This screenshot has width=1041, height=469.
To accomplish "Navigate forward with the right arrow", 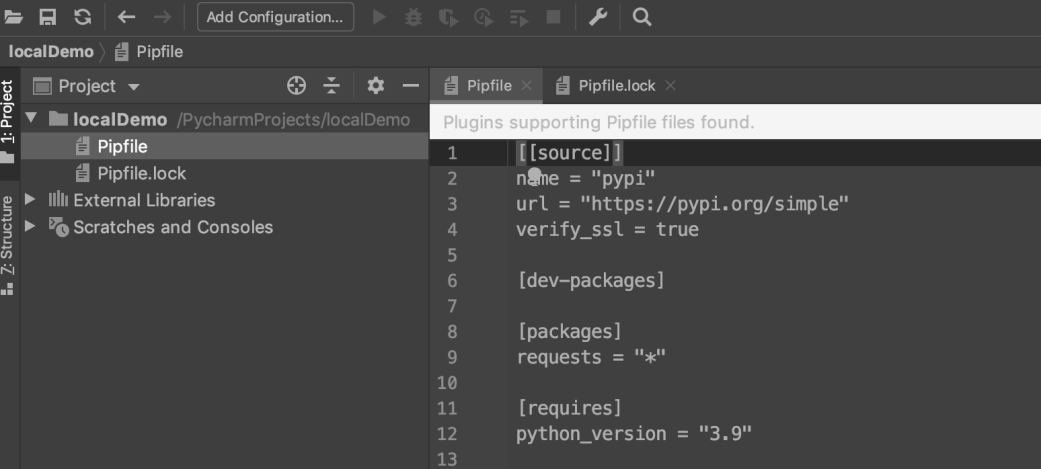I will (x=162, y=17).
